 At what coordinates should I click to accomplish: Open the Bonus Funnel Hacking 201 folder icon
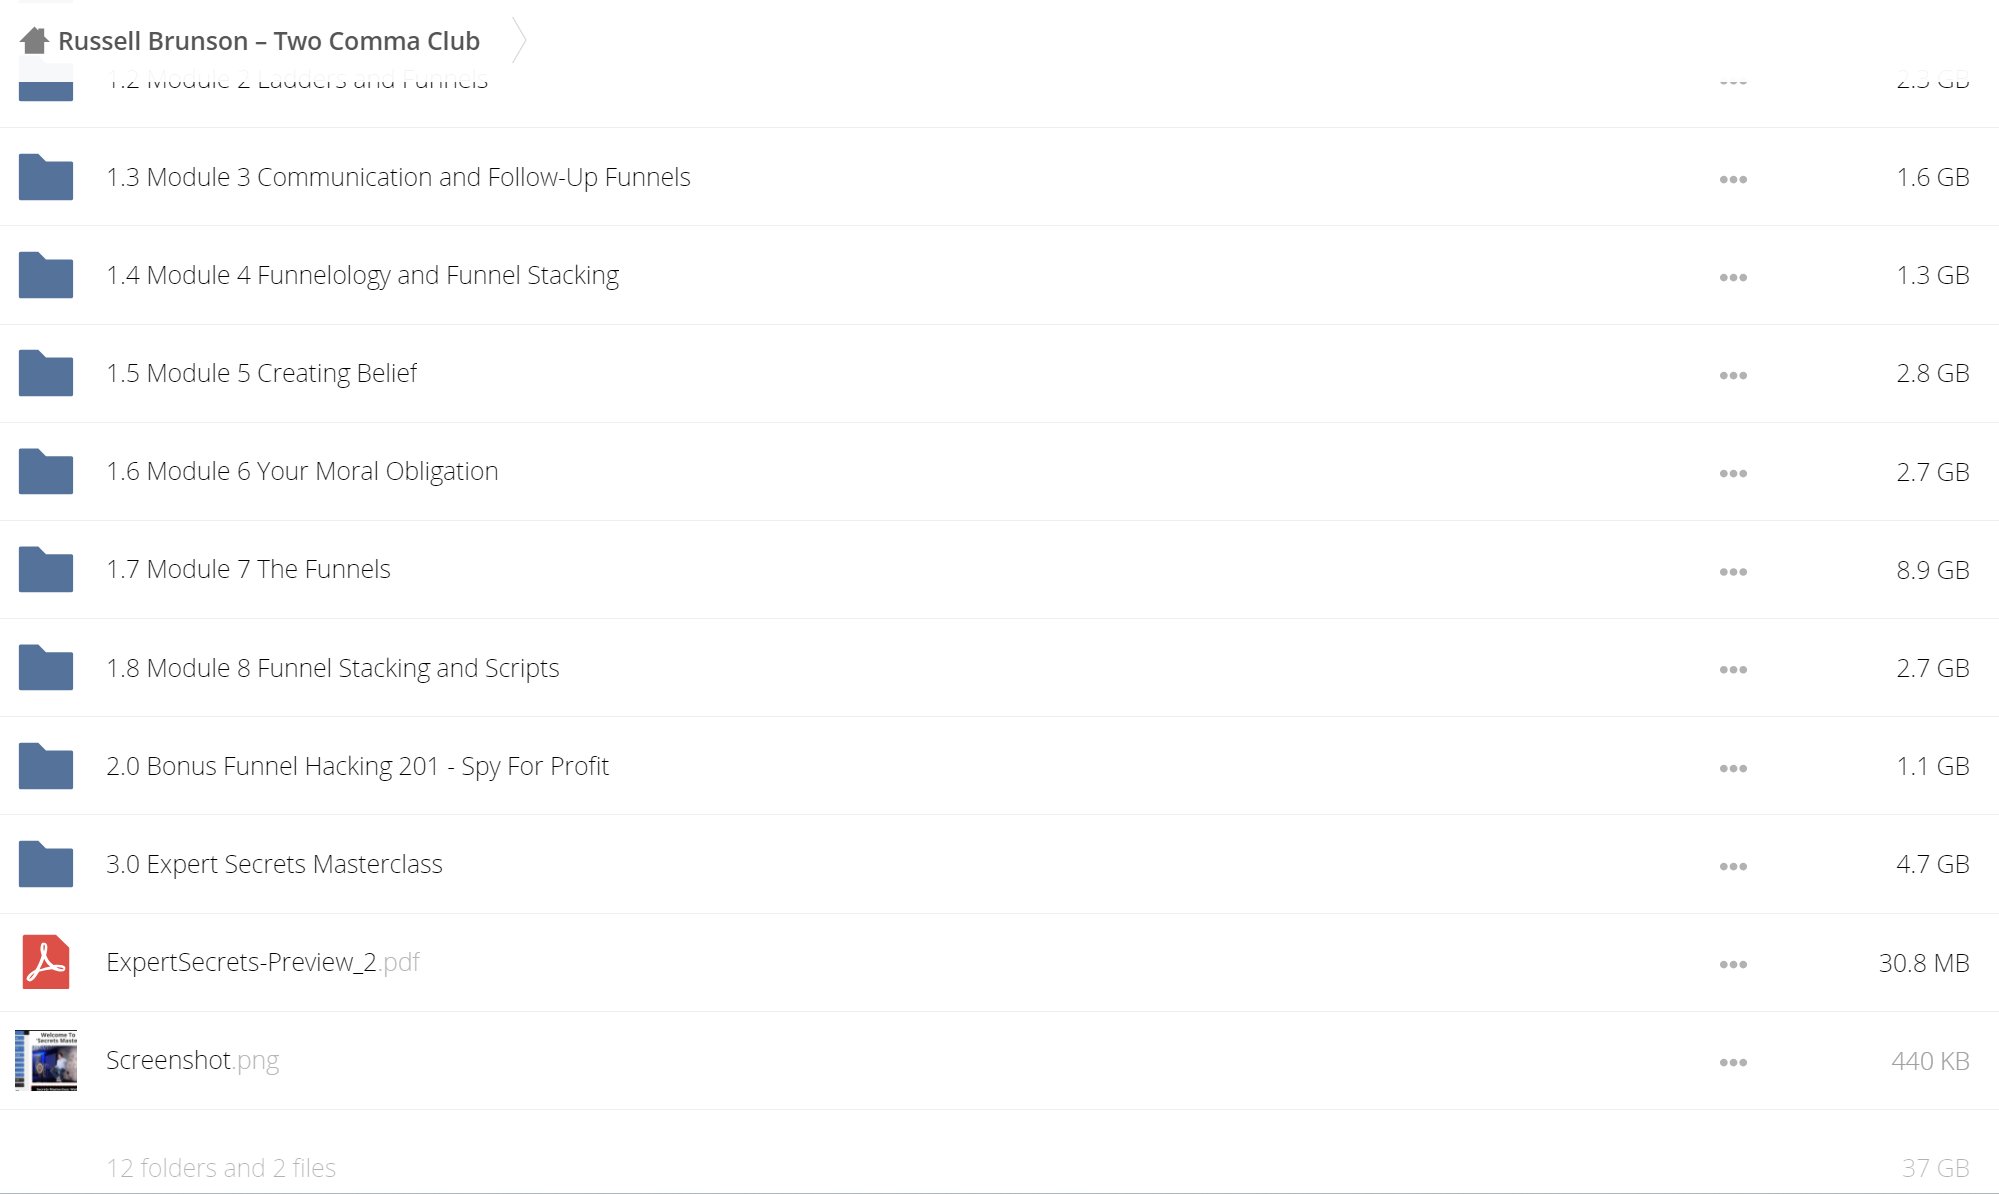point(46,766)
